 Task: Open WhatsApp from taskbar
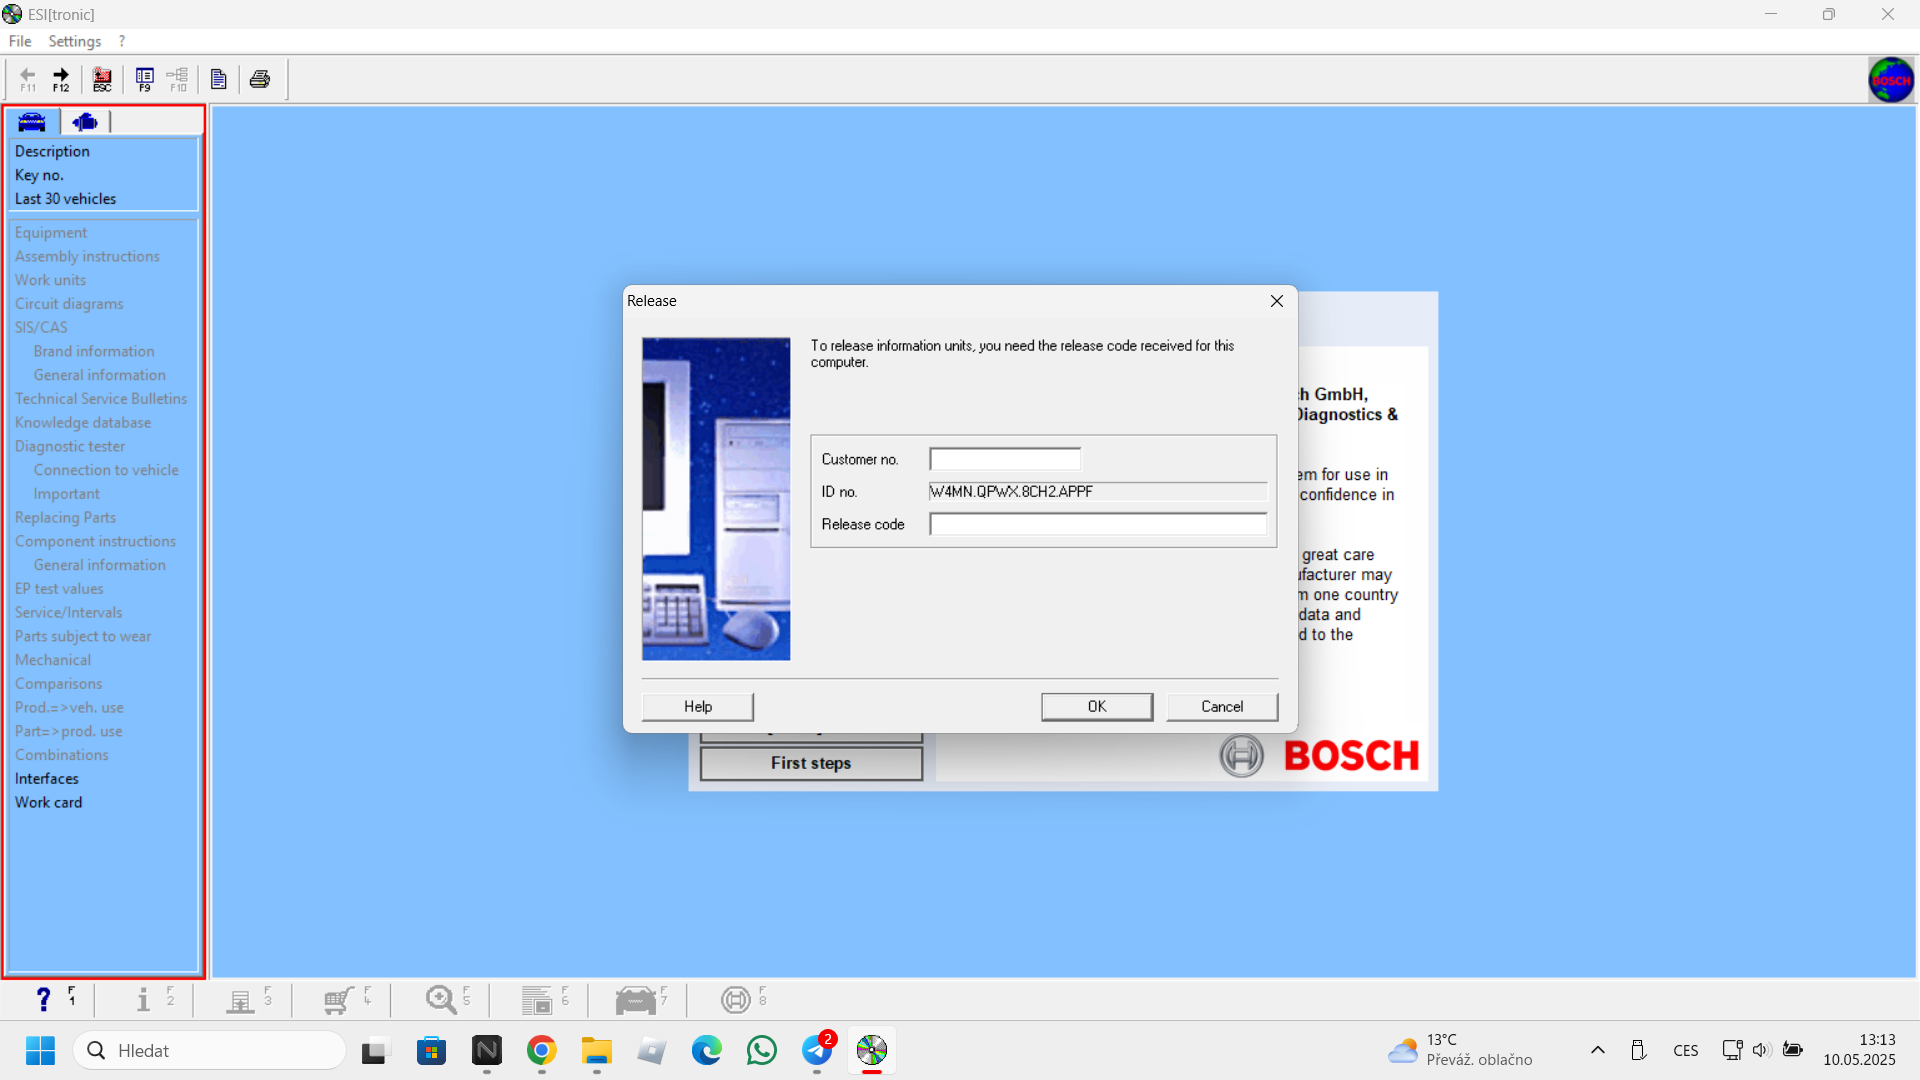(x=761, y=1050)
